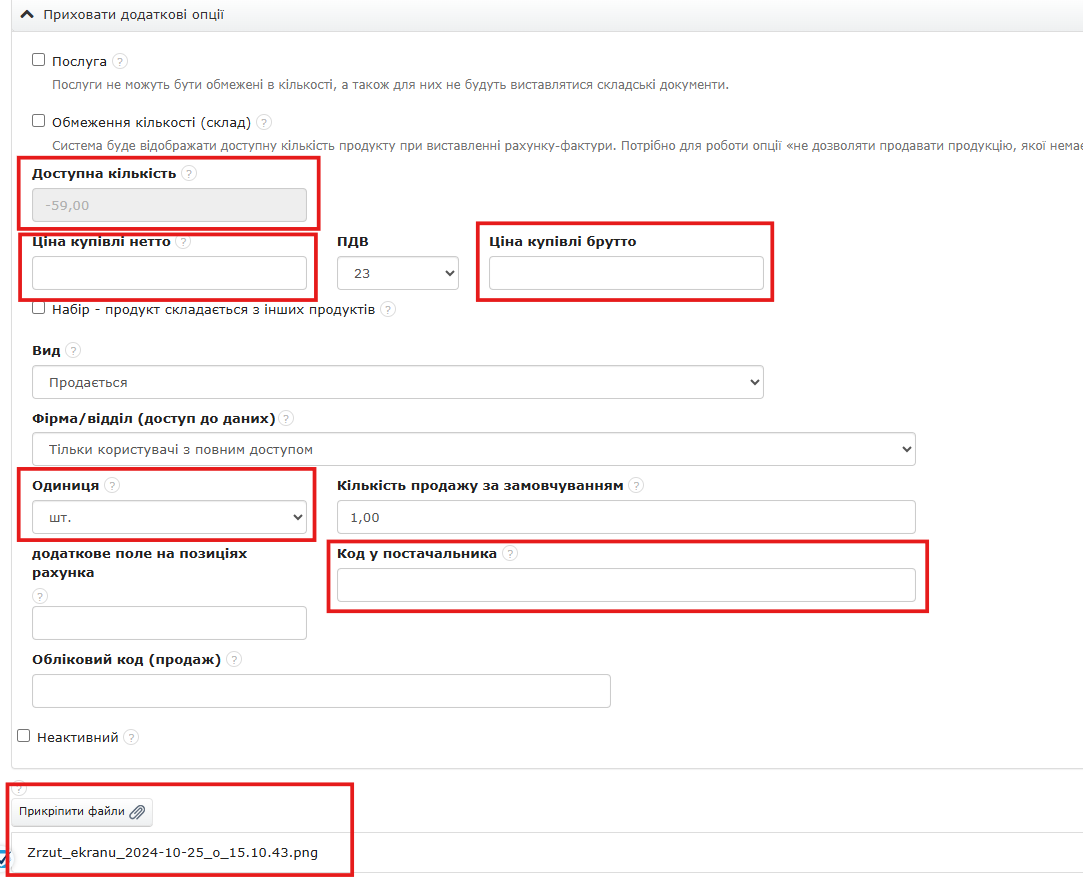Open the Вид dropdown showing Продається
The image size is (1083, 882).
397,382
